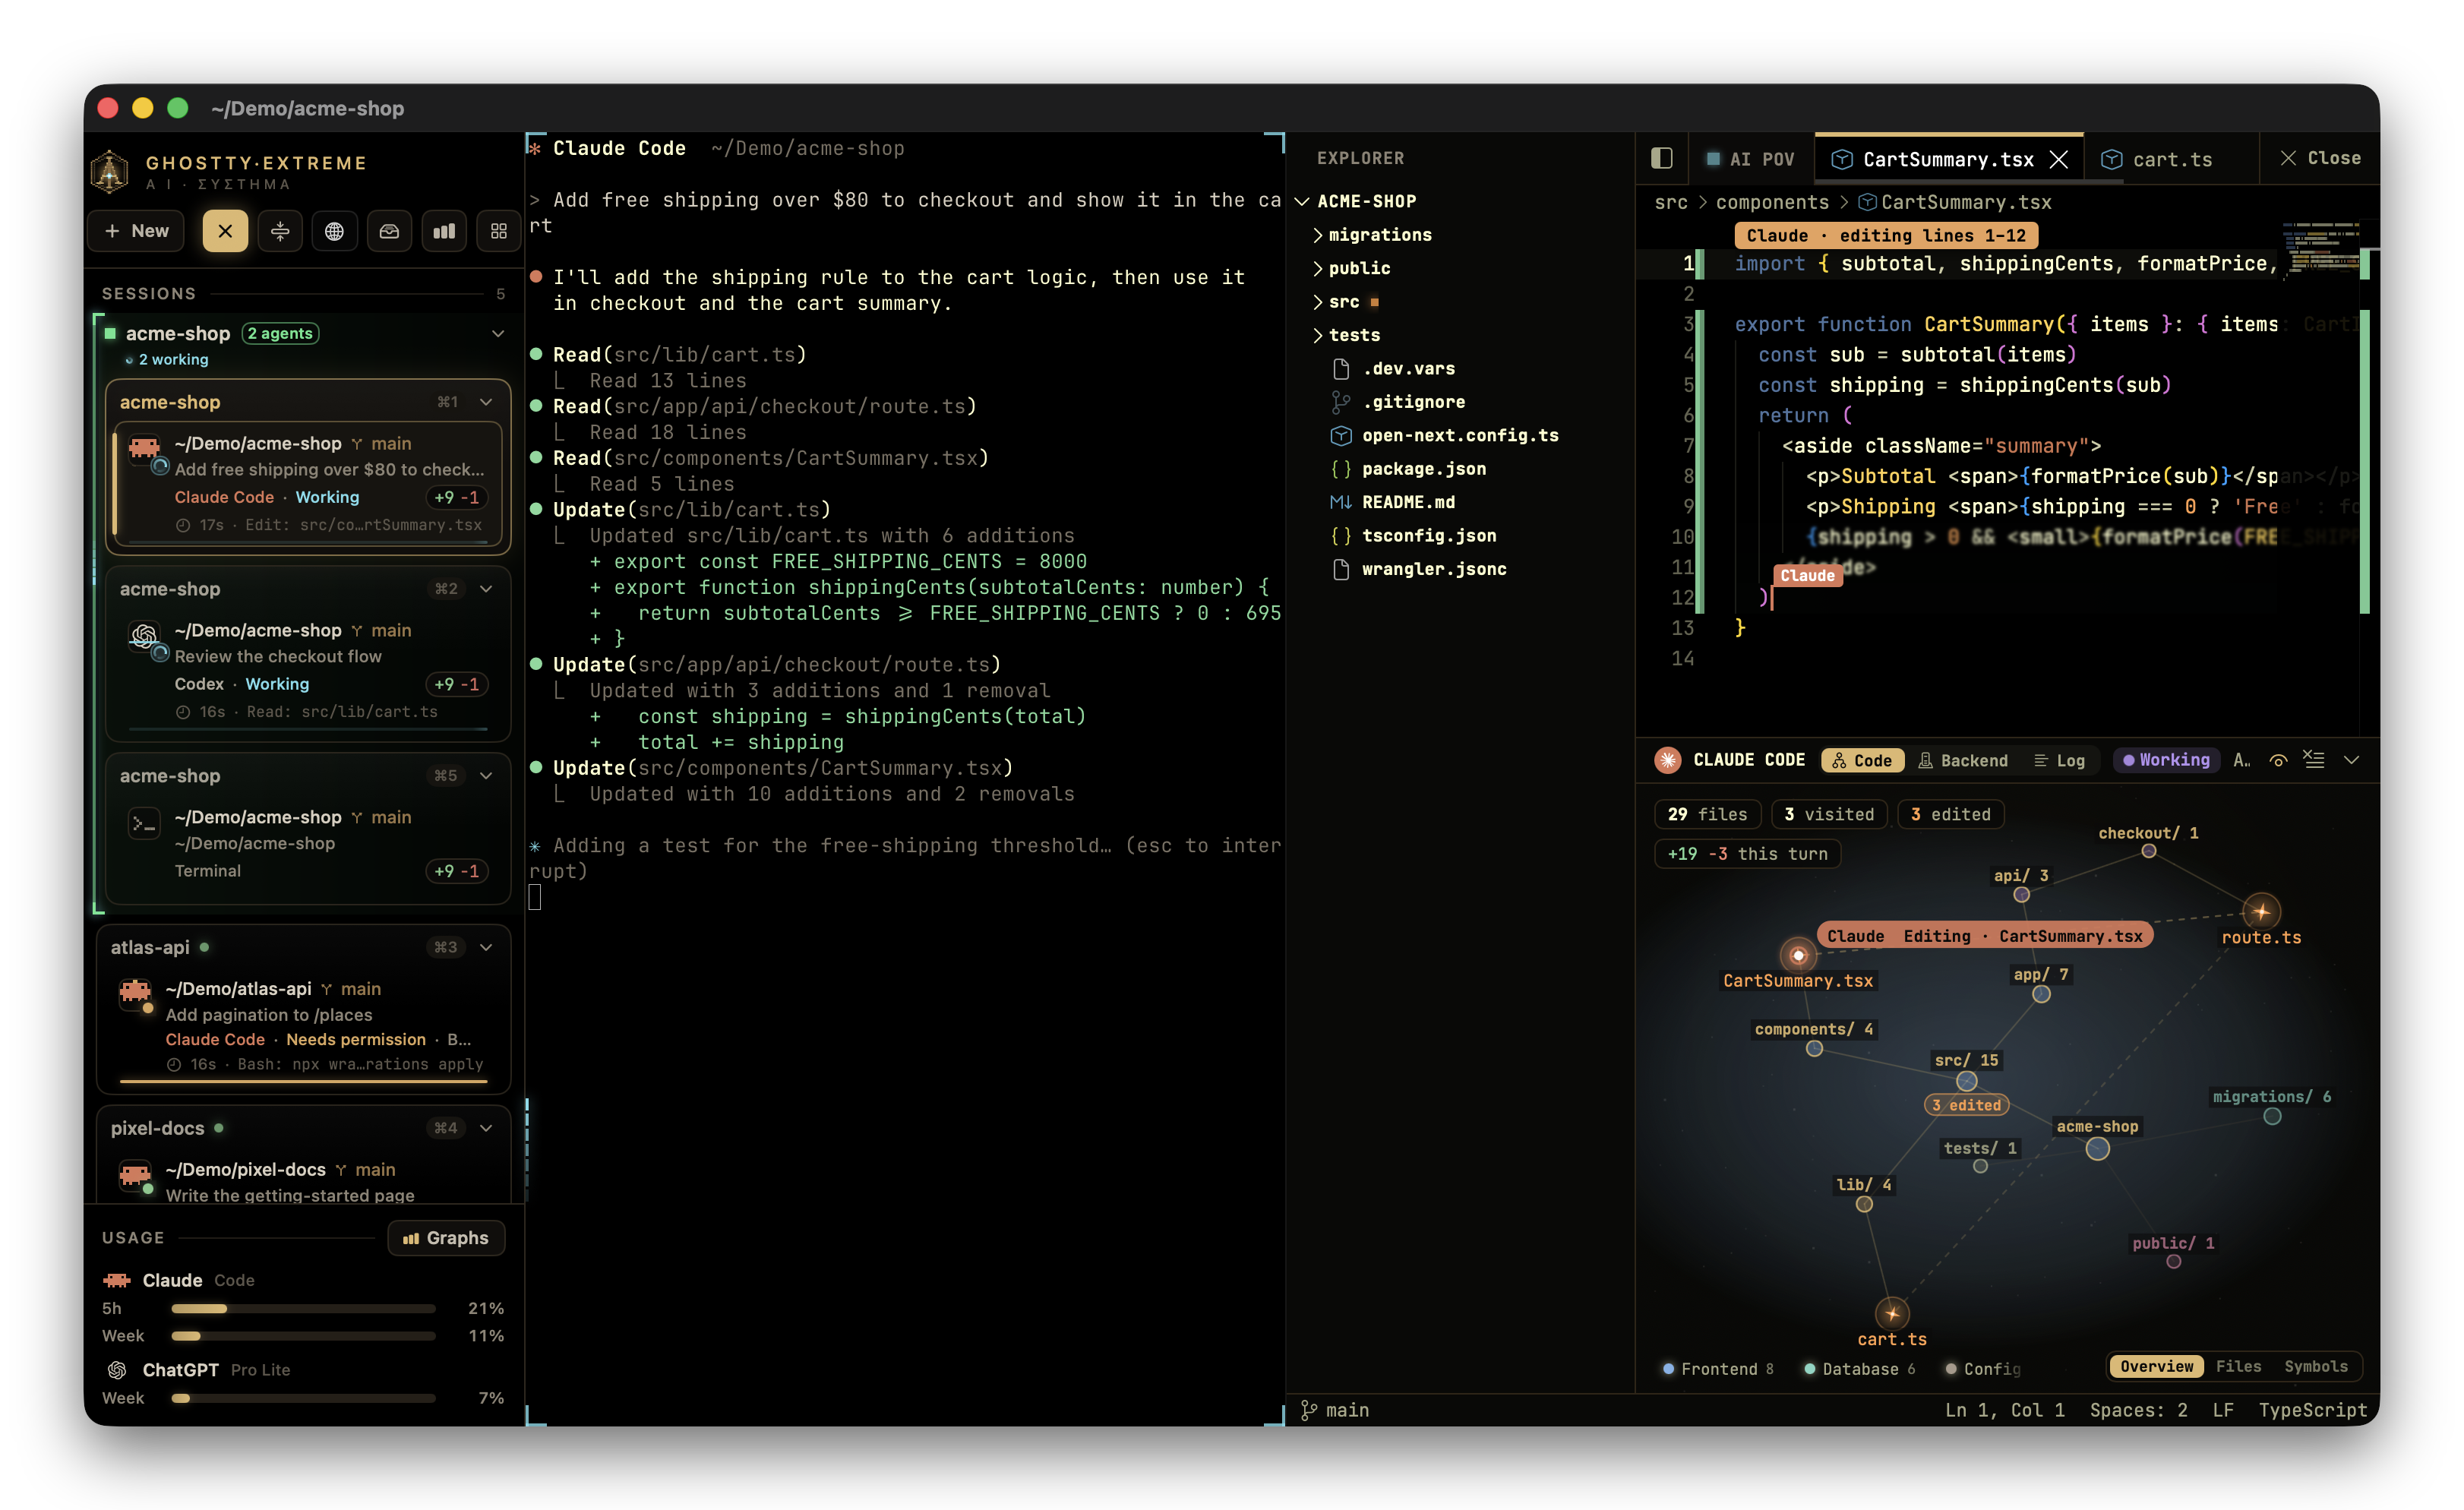Screen dimensions: 2464x1510
Task: Switch to the Backend tab
Action: pyautogui.click(x=1963, y=760)
